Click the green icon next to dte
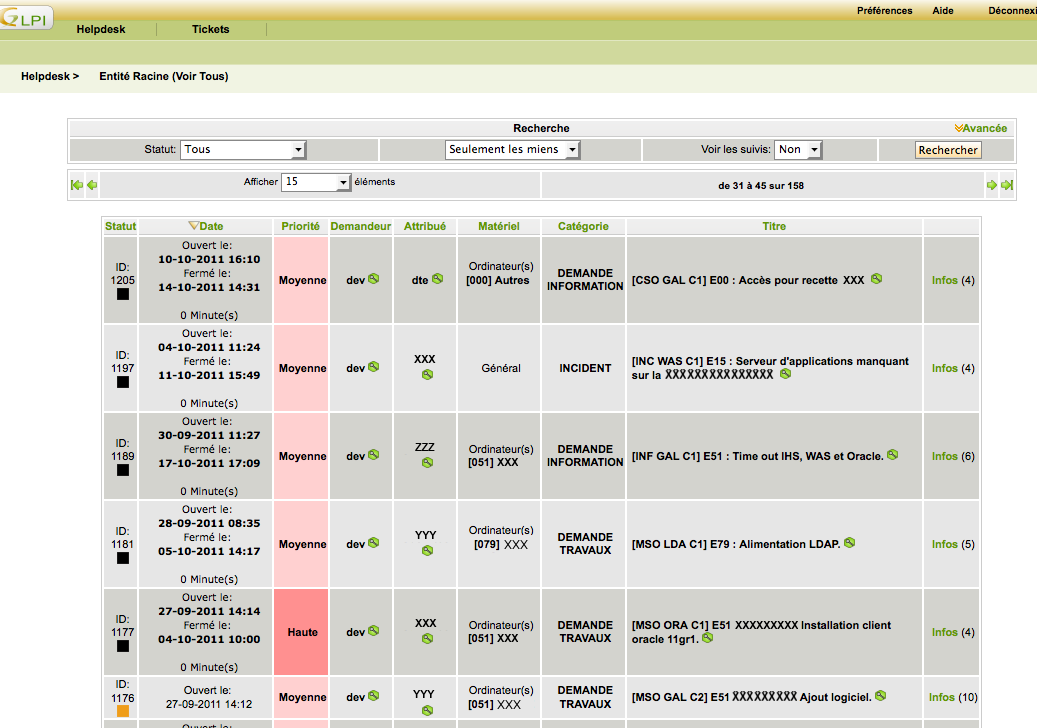Viewport: 1037px width, 728px height. point(438,279)
